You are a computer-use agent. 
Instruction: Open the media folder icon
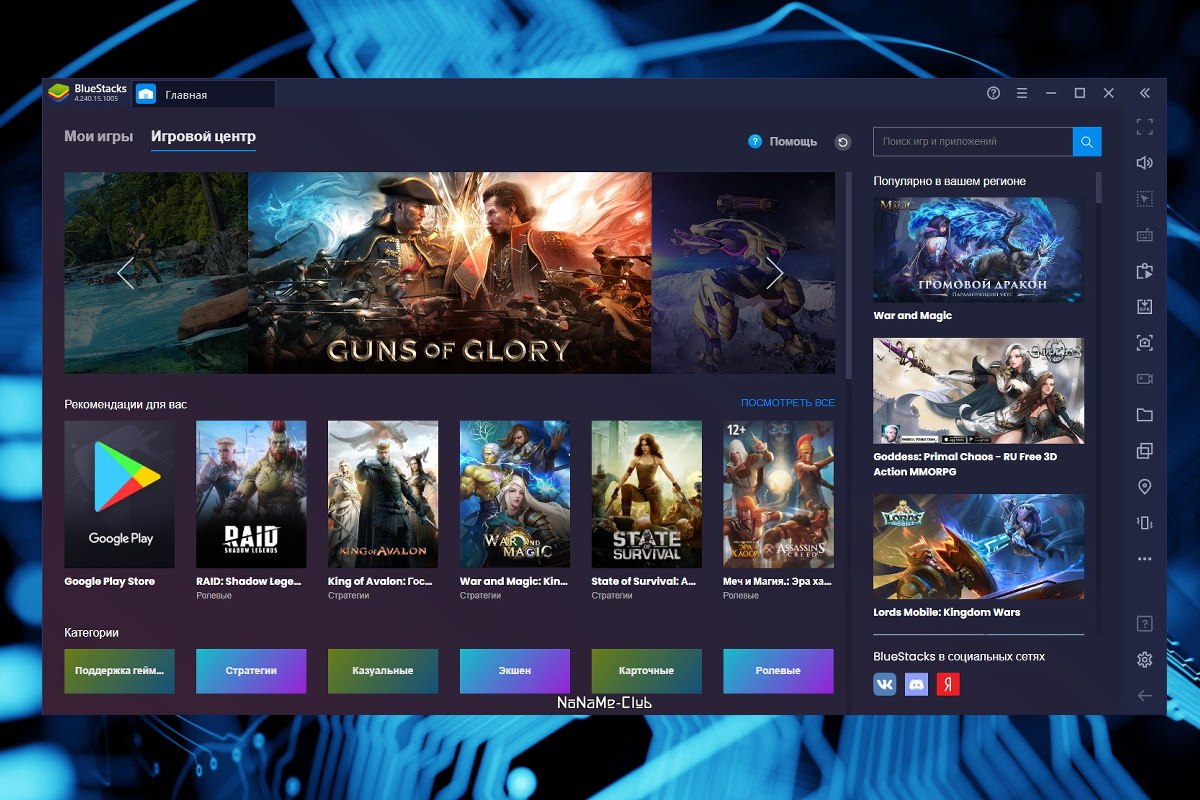pos(1145,415)
